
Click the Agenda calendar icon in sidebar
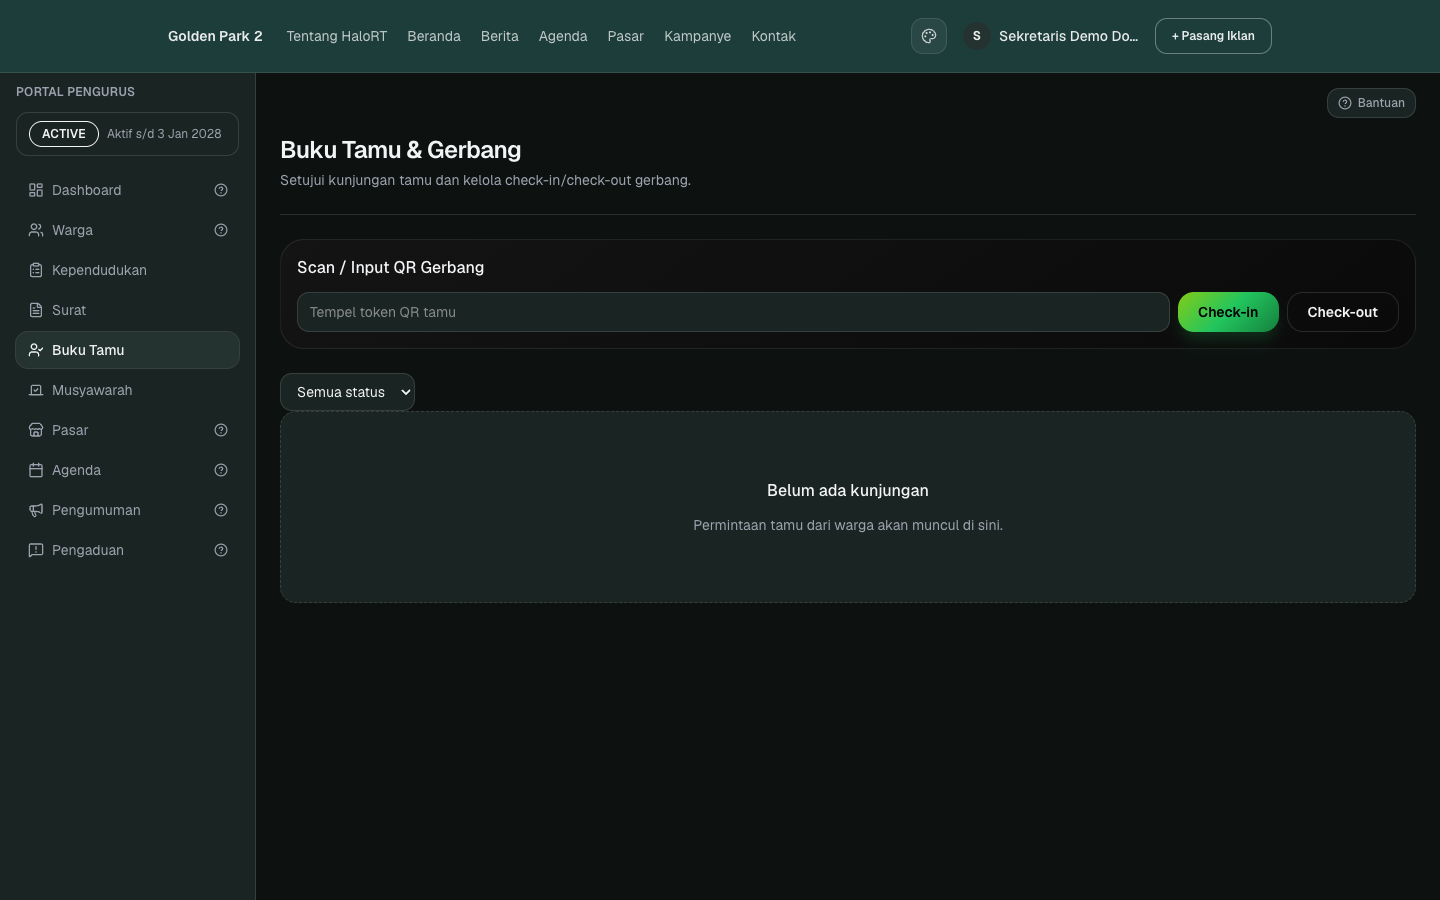[36, 470]
